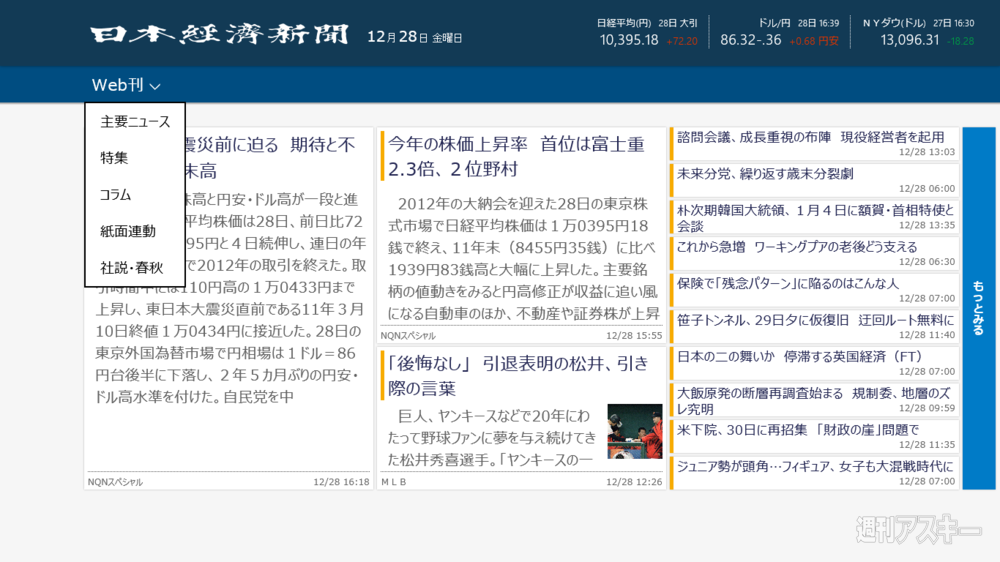Screen dimensions: 1000x562
Task: Click NQNスペシャル label dated 12/28 16:18
Action: [x=115, y=482]
